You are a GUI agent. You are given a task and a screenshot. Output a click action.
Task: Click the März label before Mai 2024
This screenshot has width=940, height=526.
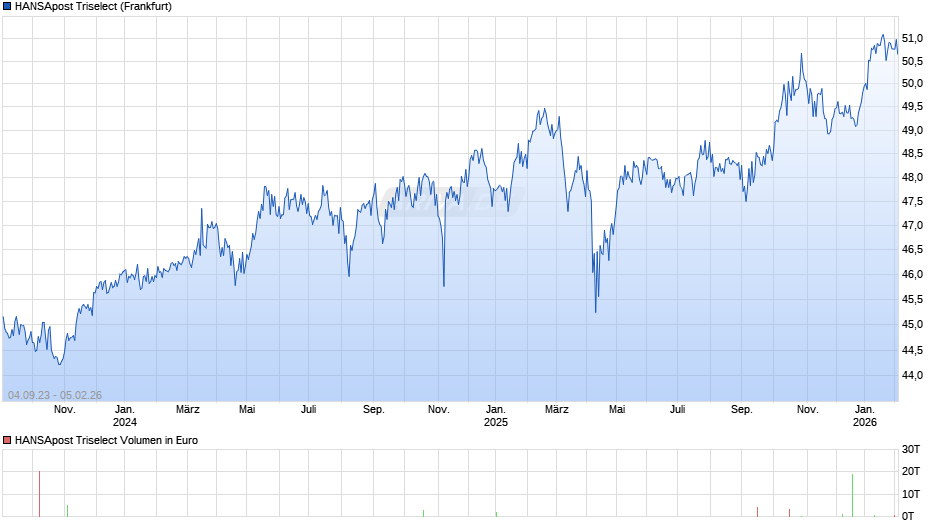click(188, 410)
